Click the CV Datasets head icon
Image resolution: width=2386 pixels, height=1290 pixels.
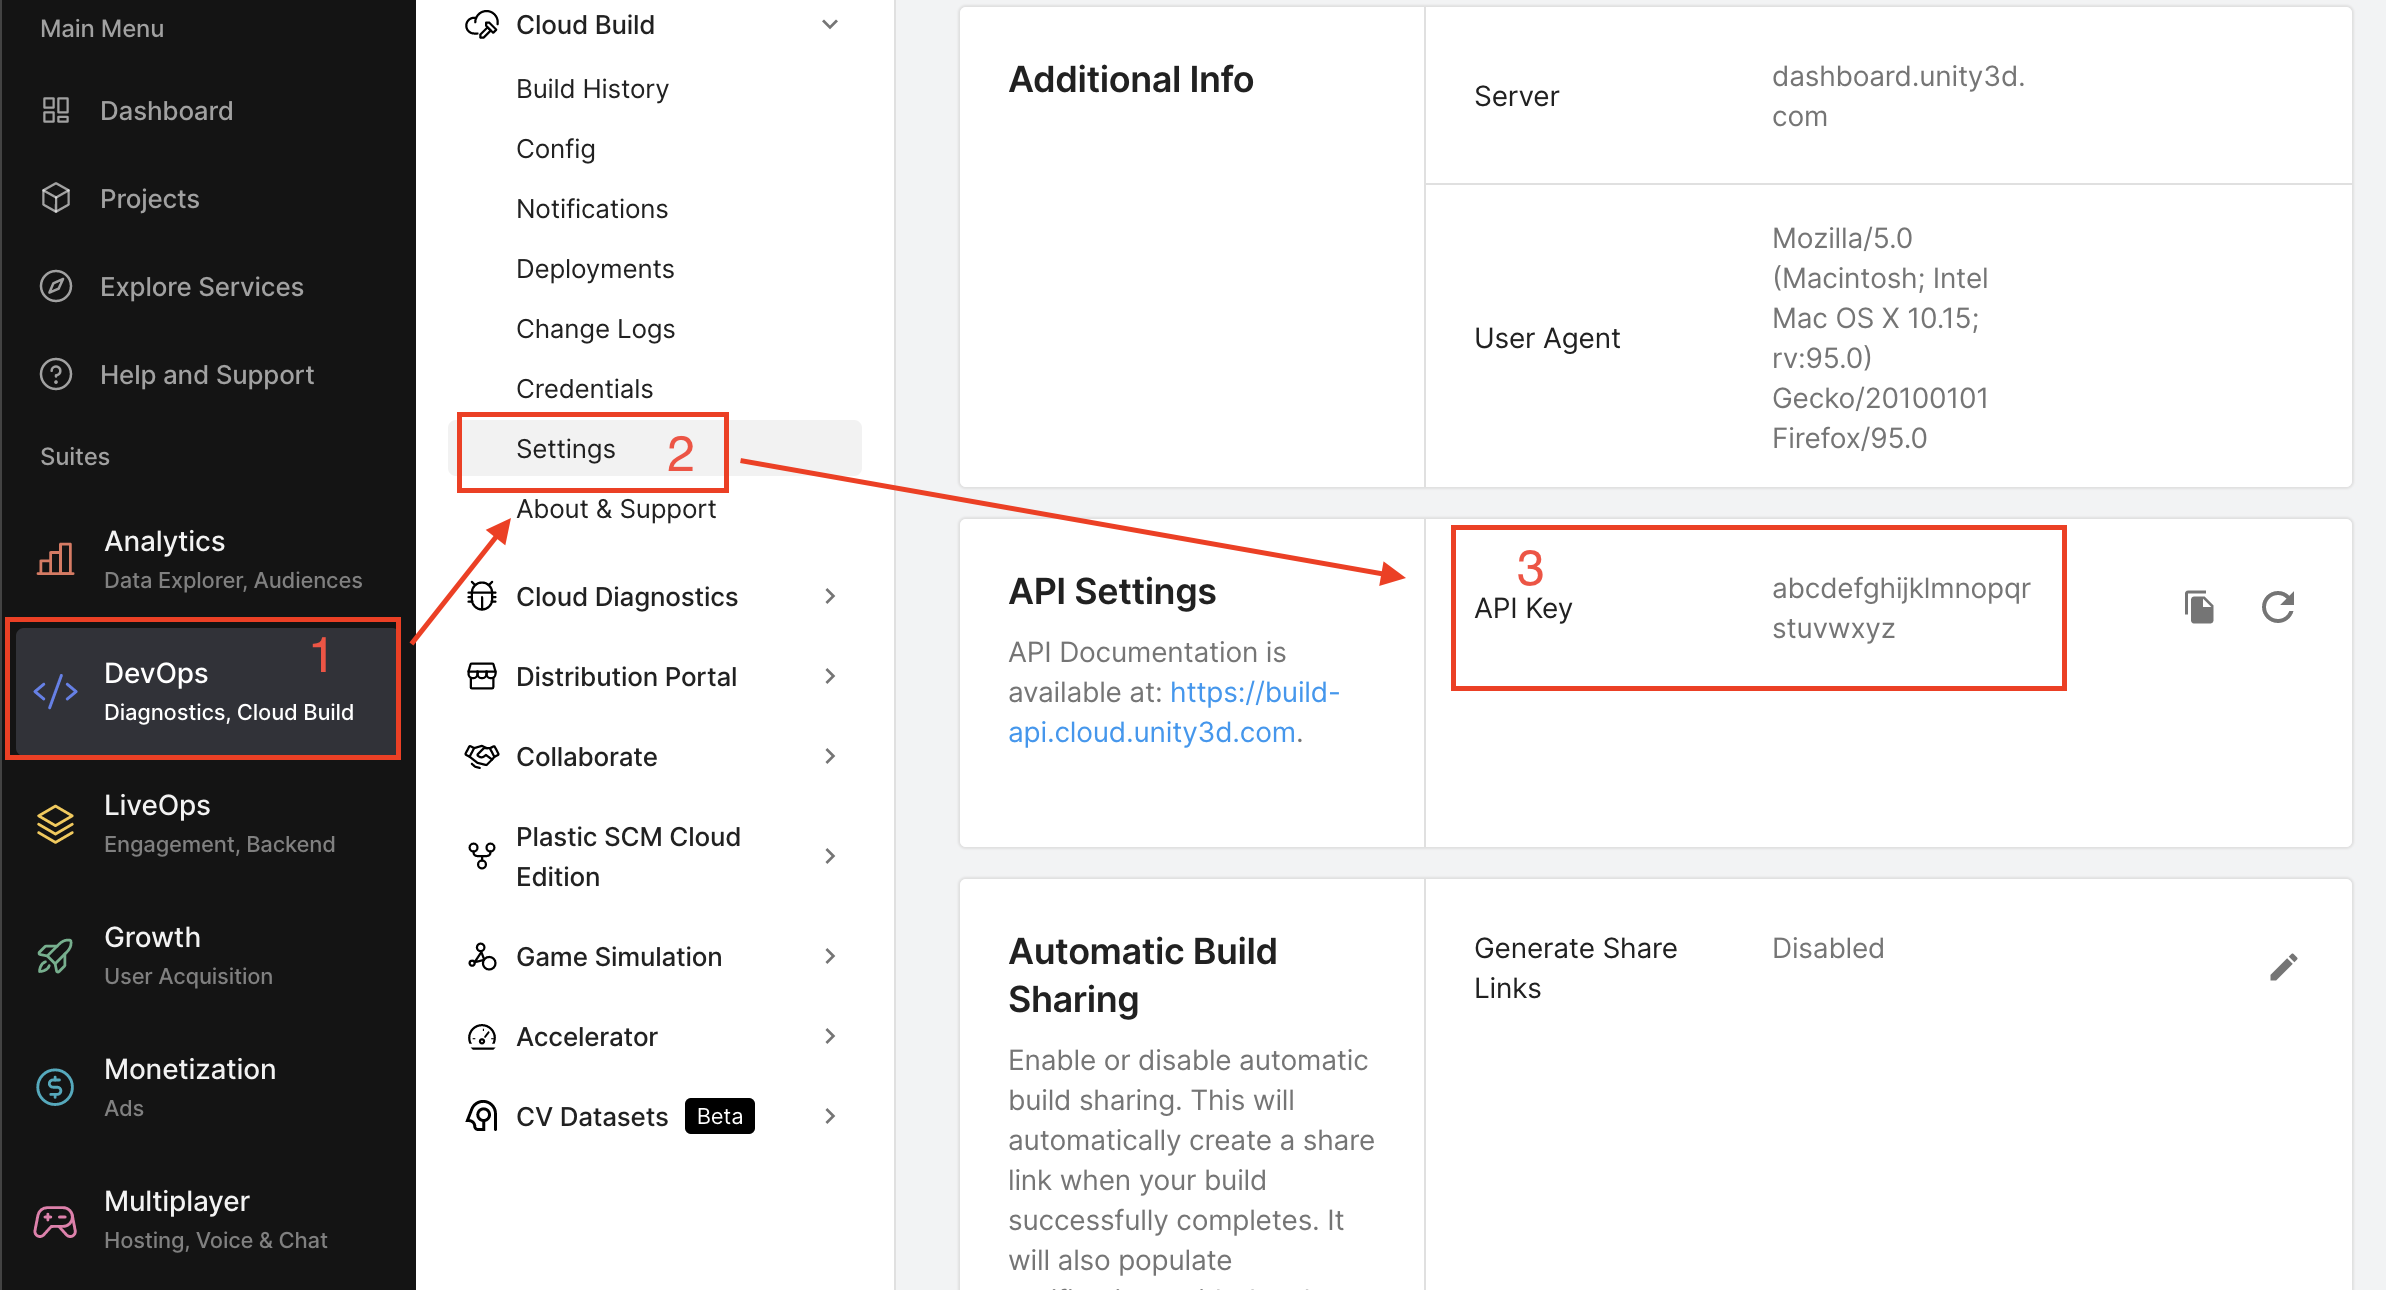coord(482,1117)
